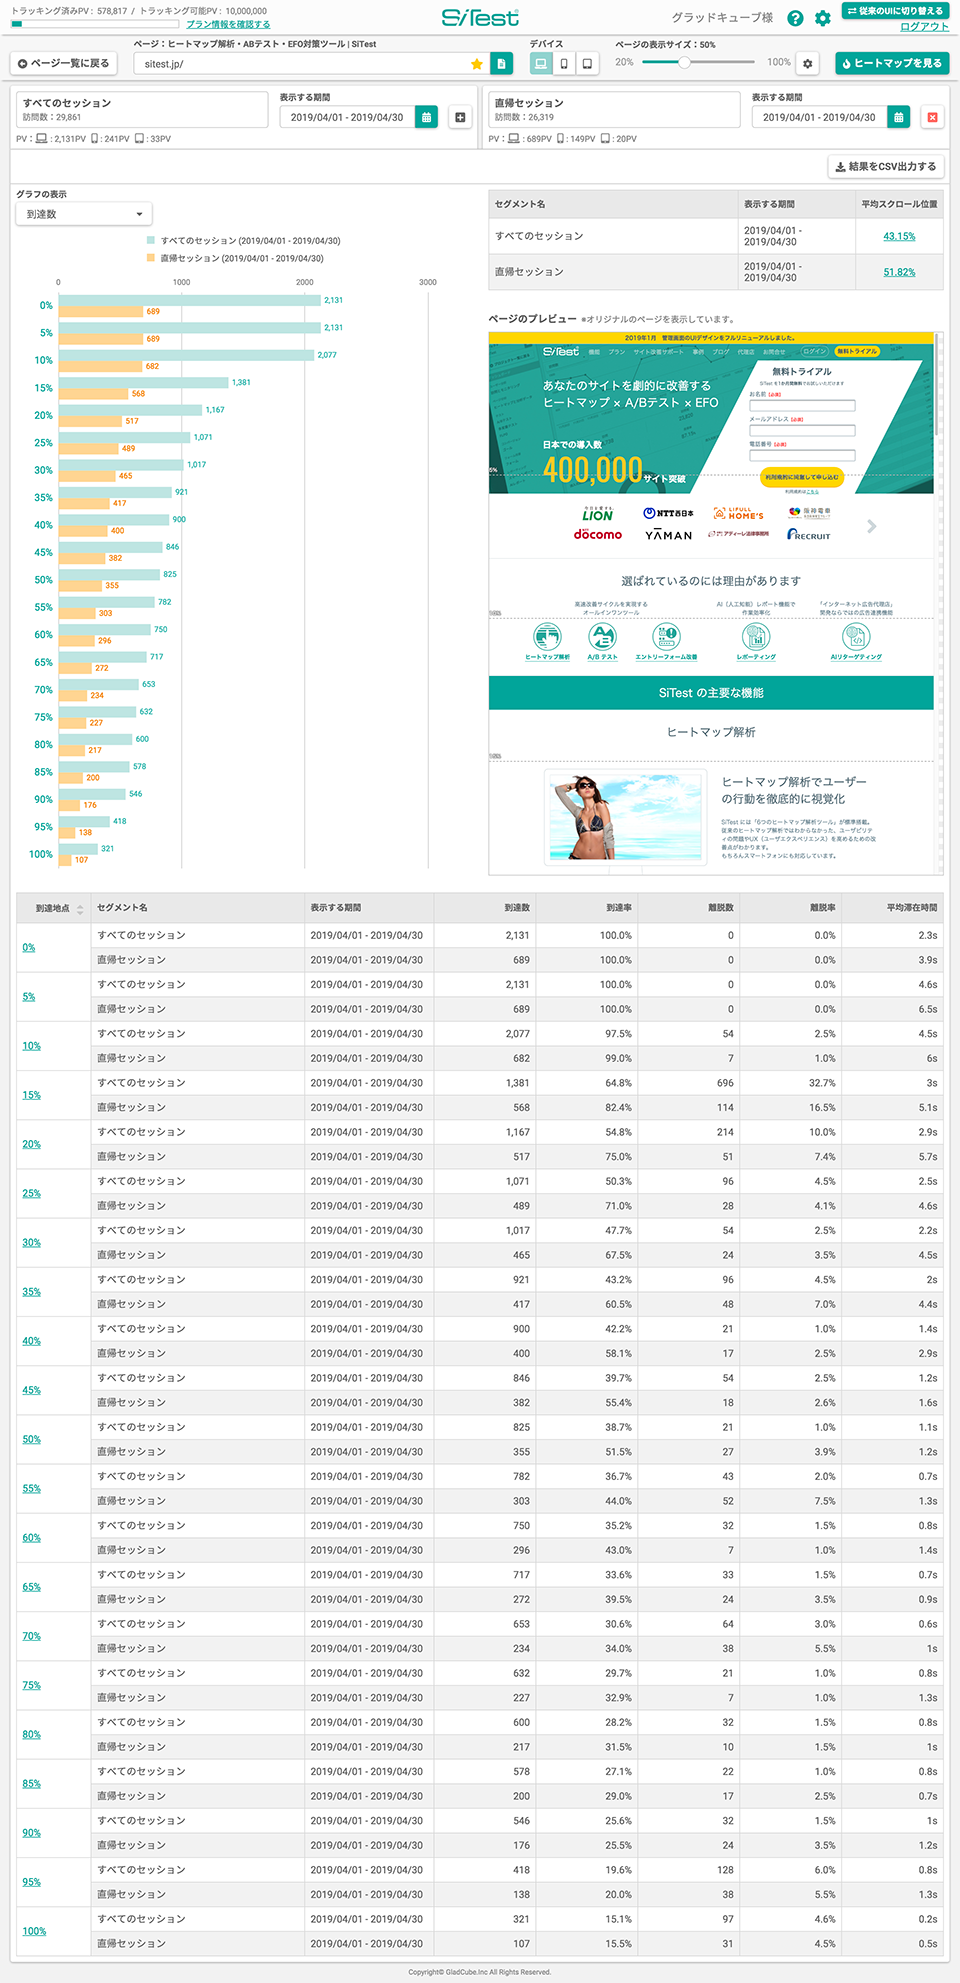Click the 15% reach point link in table
960x1983 pixels.
click(x=32, y=1095)
